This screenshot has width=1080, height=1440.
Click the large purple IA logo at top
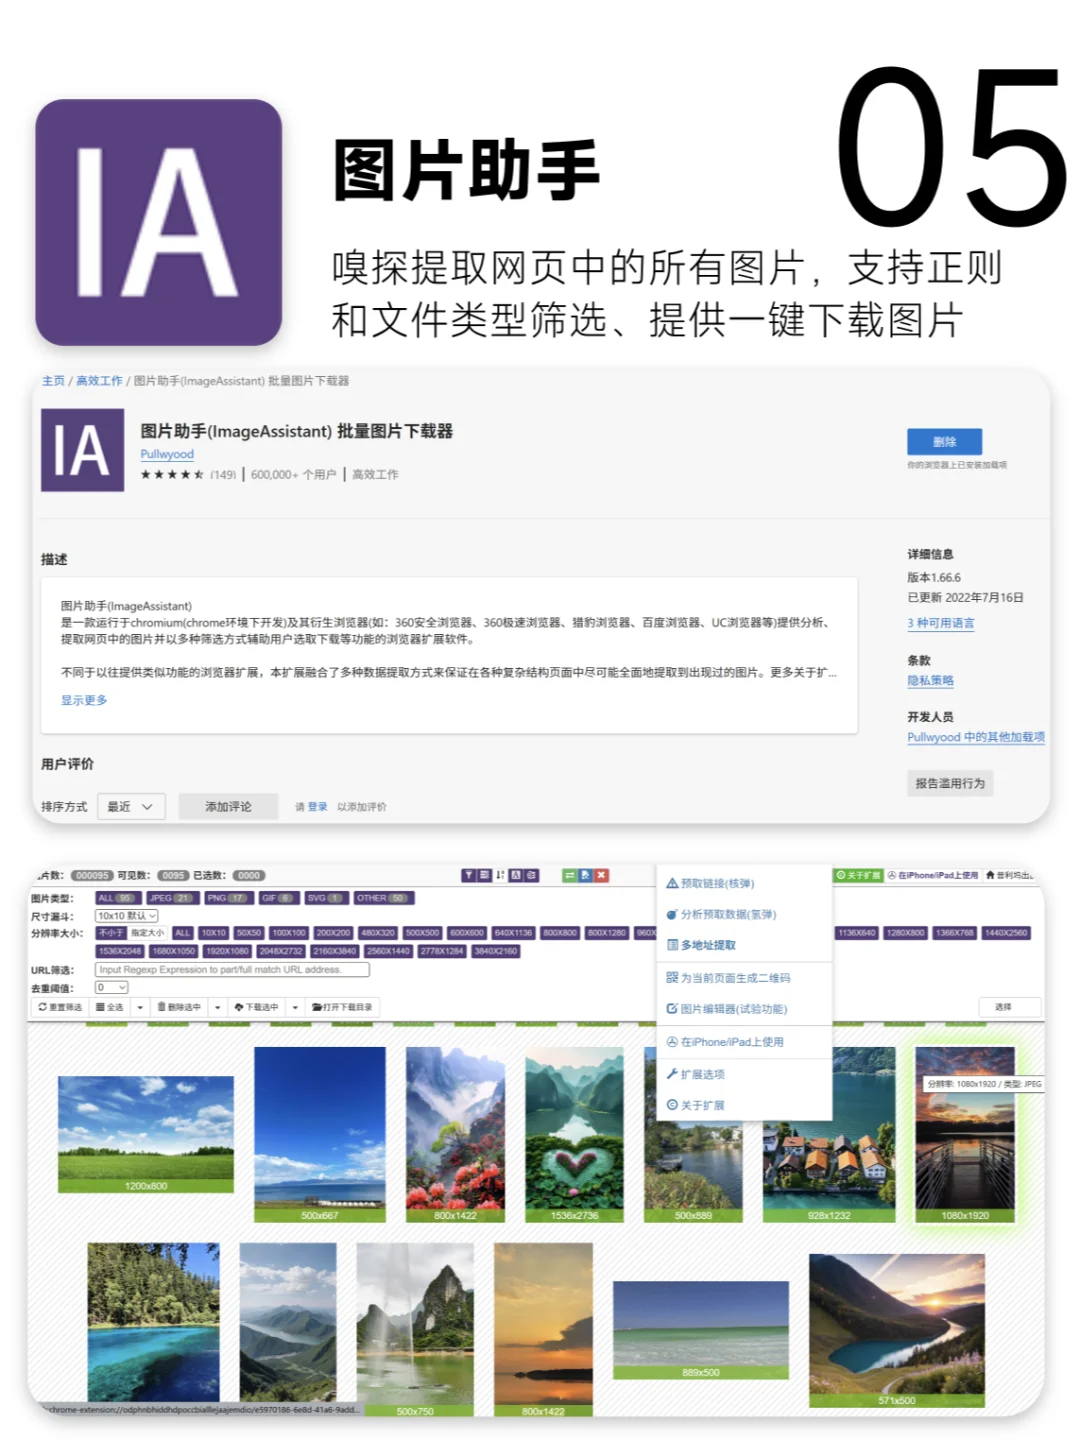pyautogui.click(x=158, y=222)
